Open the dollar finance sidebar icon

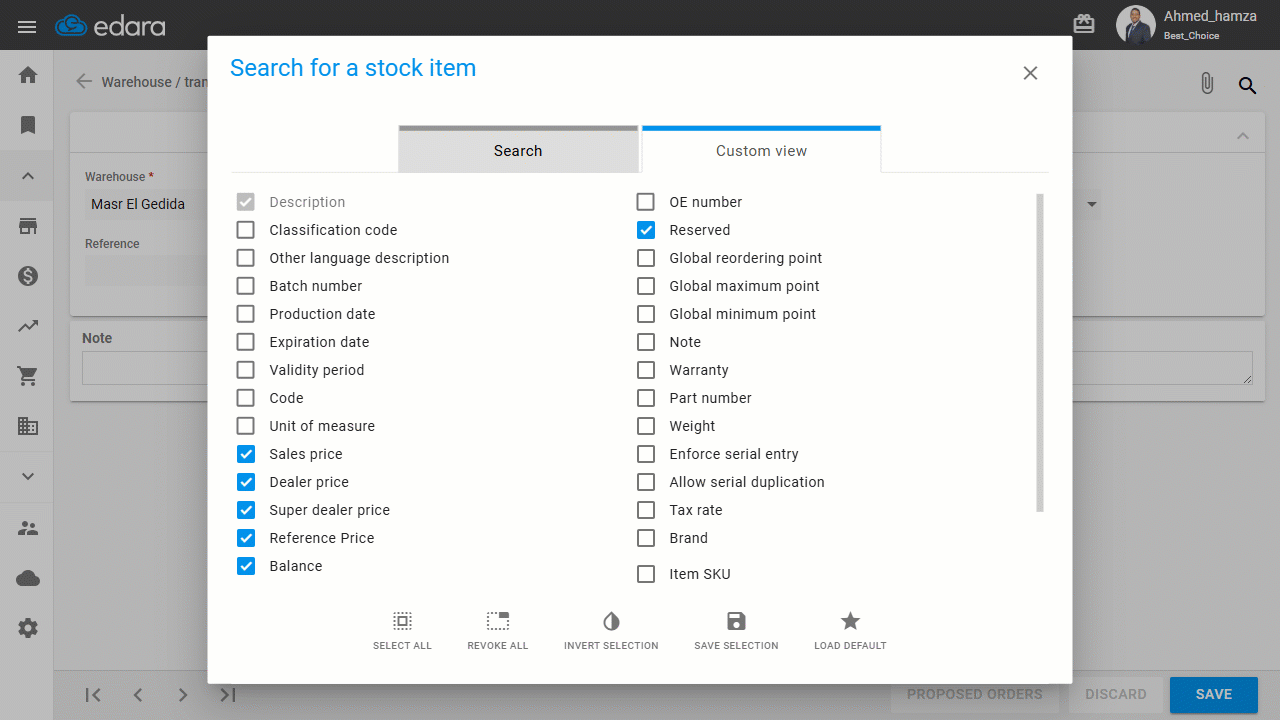tap(28, 276)
